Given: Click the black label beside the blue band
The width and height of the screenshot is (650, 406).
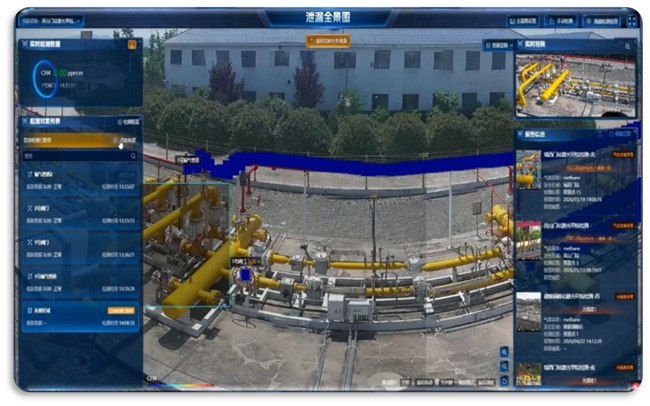Looking at the screenshot, I should pyautogui.click(x=188, y=160).
